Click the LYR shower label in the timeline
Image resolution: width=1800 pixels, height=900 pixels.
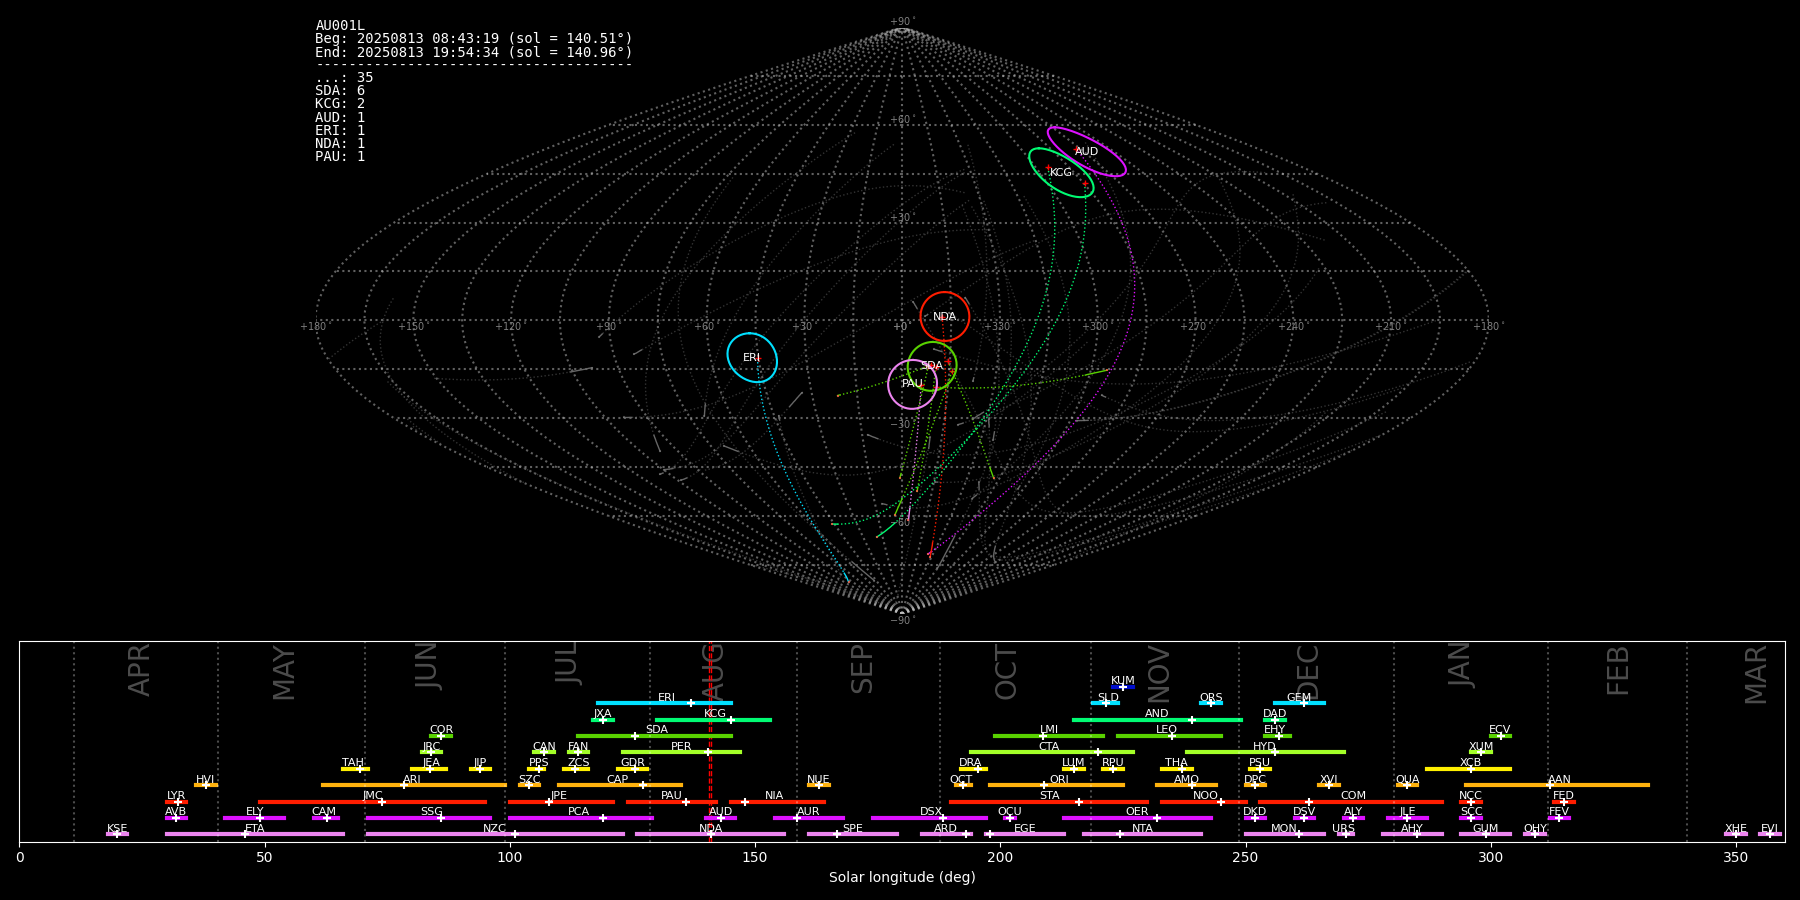pos(176,796)
